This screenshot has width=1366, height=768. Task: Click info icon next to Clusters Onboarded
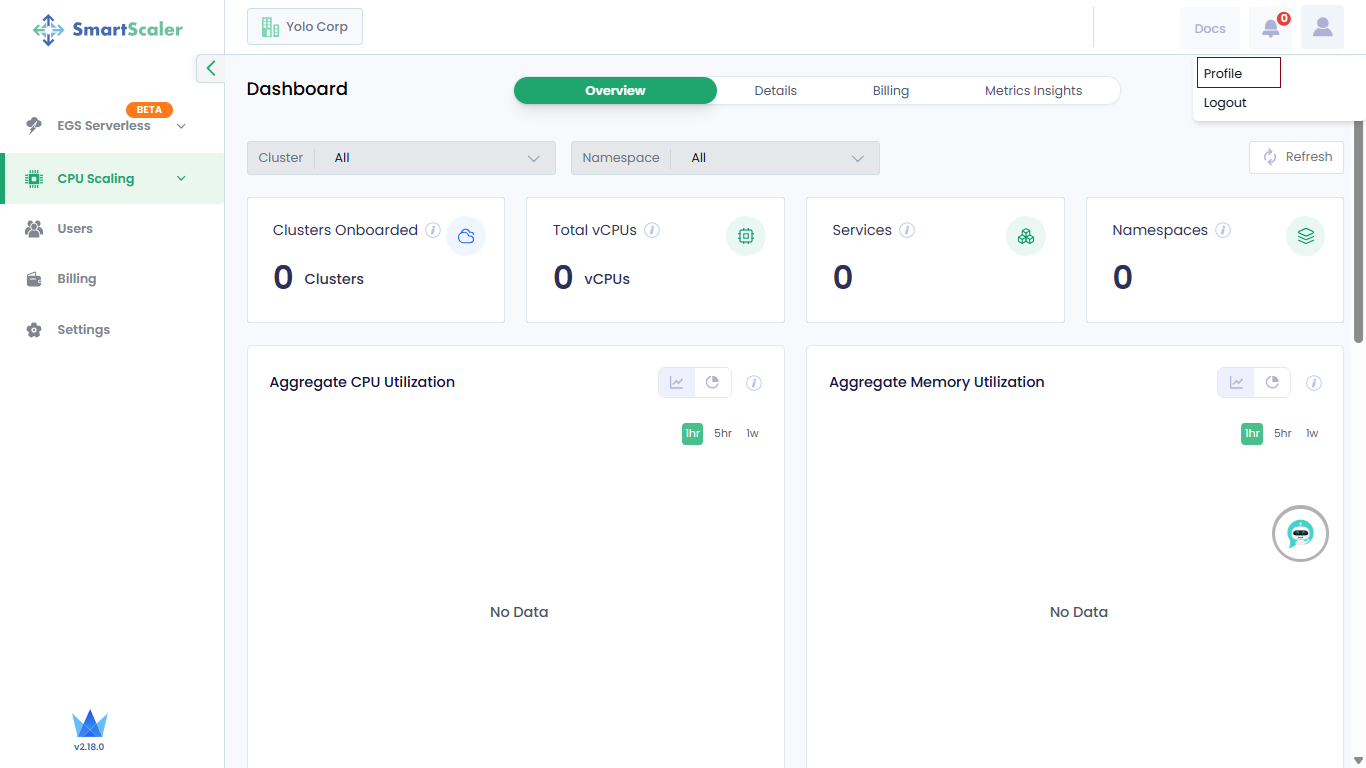[433, 230]
